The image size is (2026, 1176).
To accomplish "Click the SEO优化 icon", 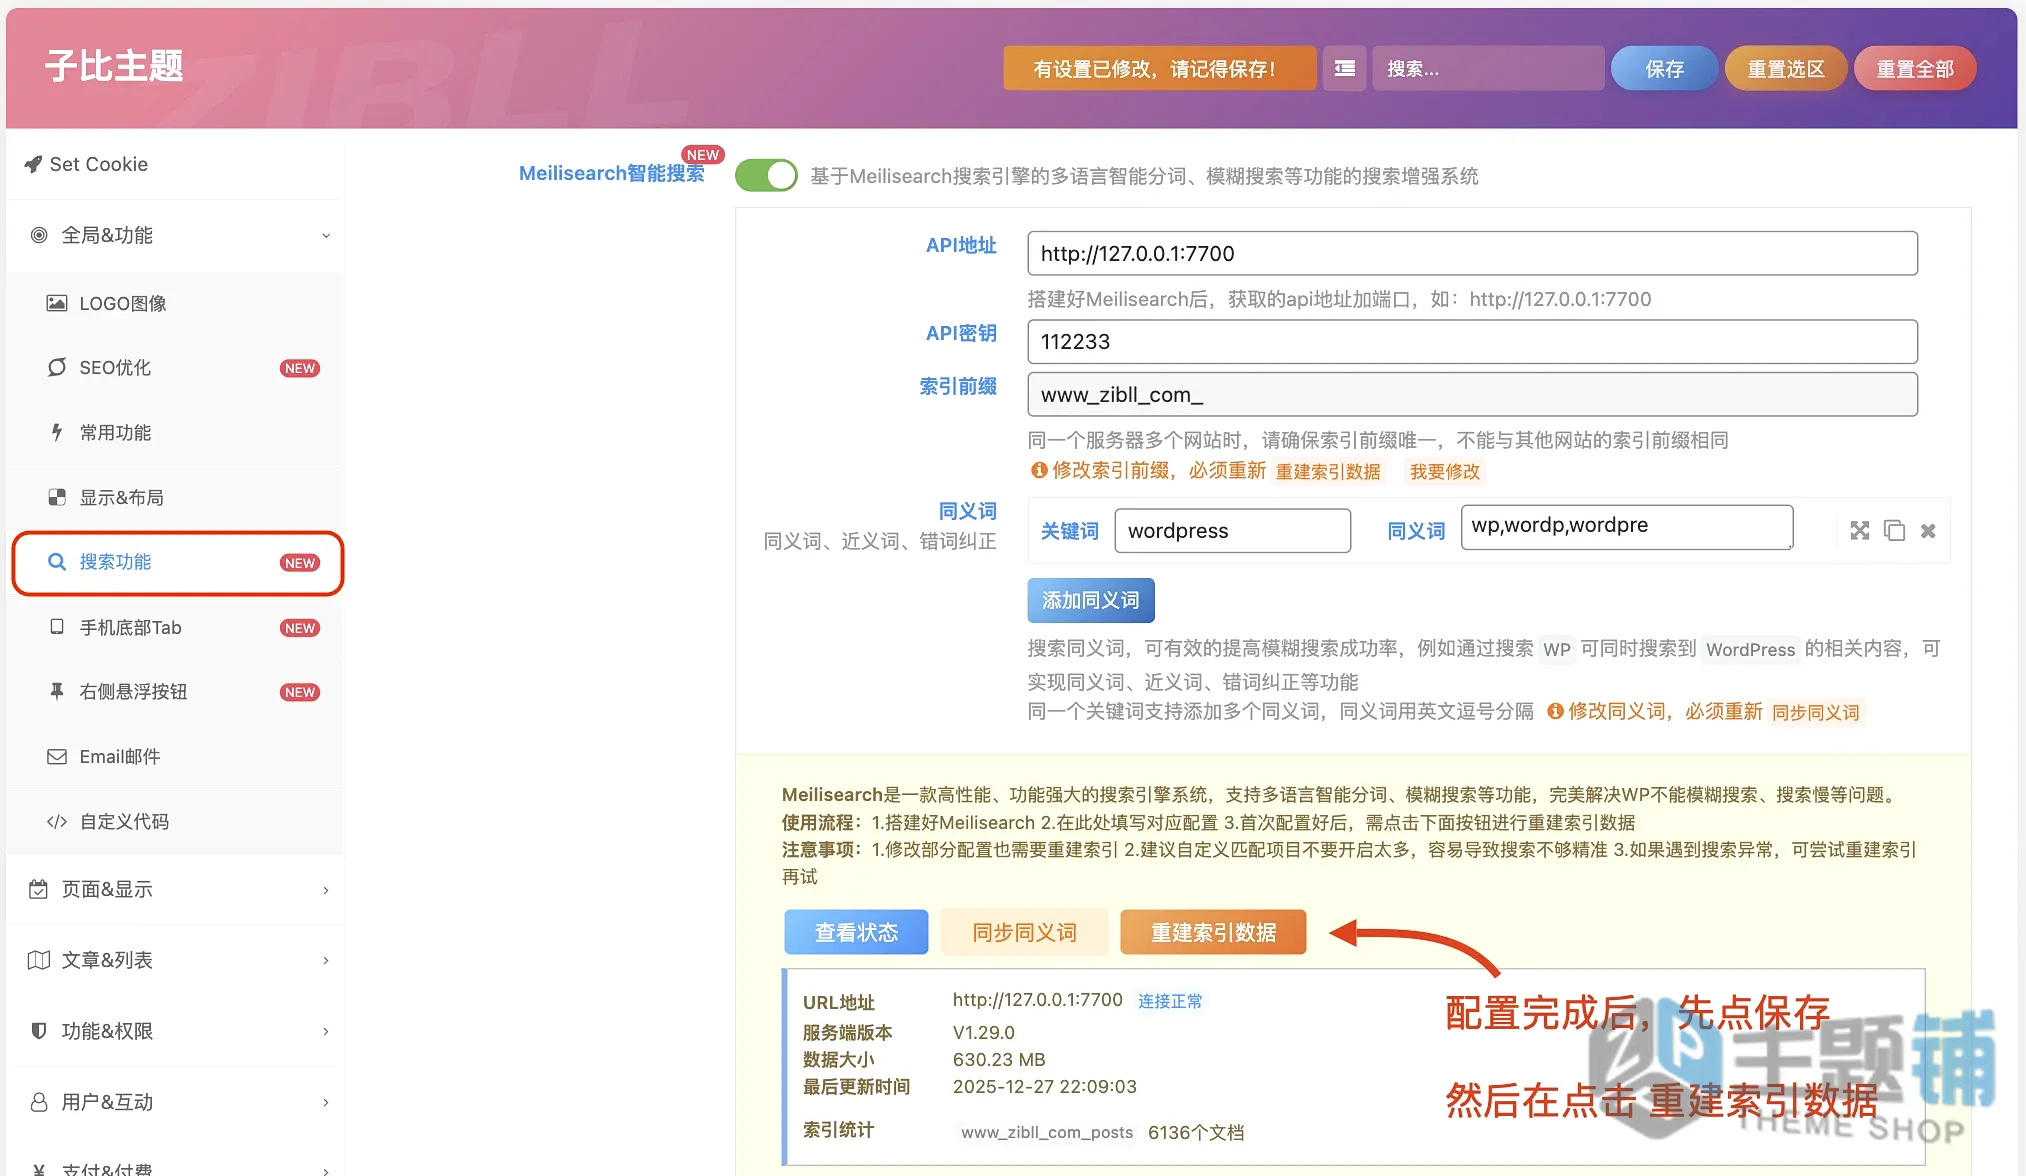I will (x=57, y=367).
